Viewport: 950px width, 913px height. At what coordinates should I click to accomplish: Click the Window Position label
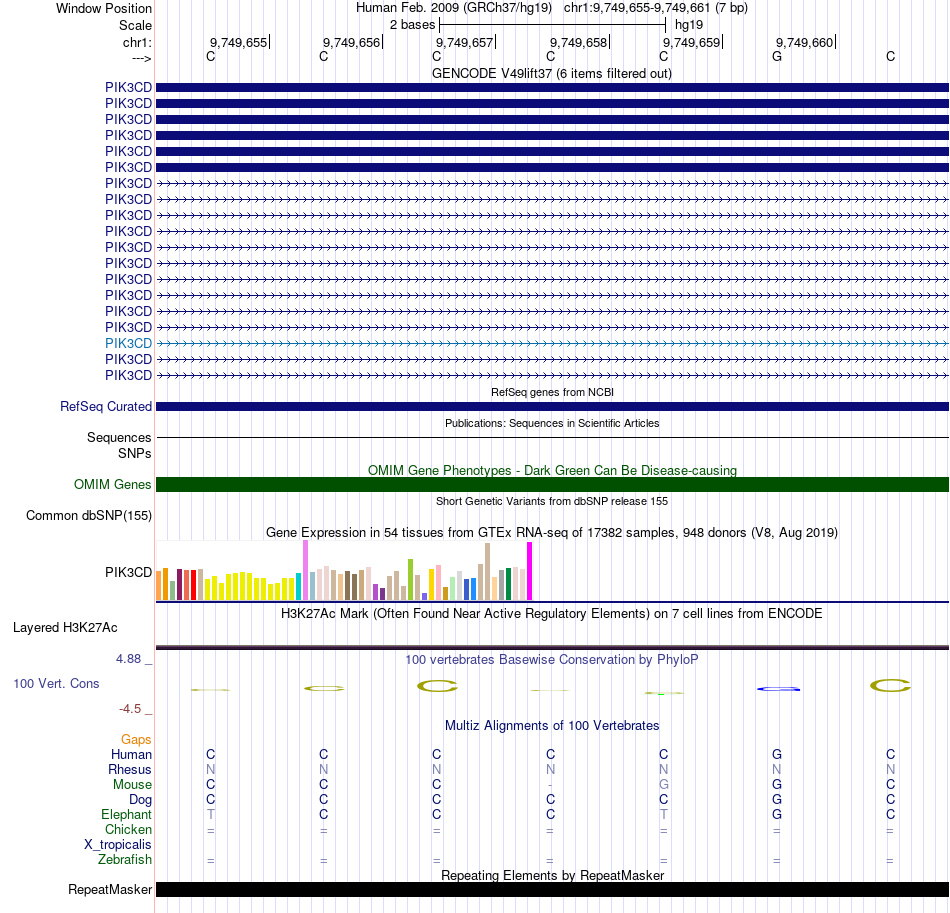(x=104, y=8)
